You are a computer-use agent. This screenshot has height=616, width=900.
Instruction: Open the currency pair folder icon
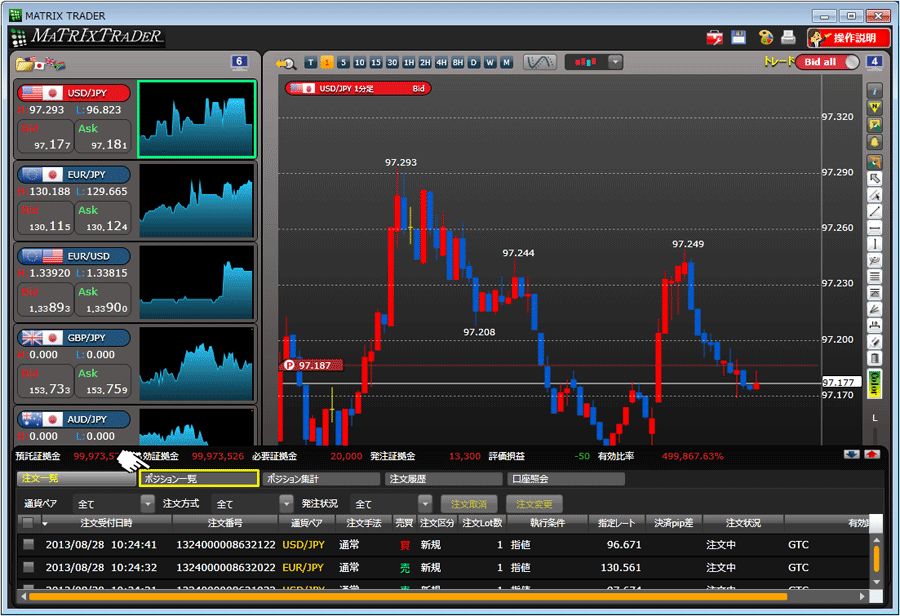pyautogui.click(x=25, y=64)
